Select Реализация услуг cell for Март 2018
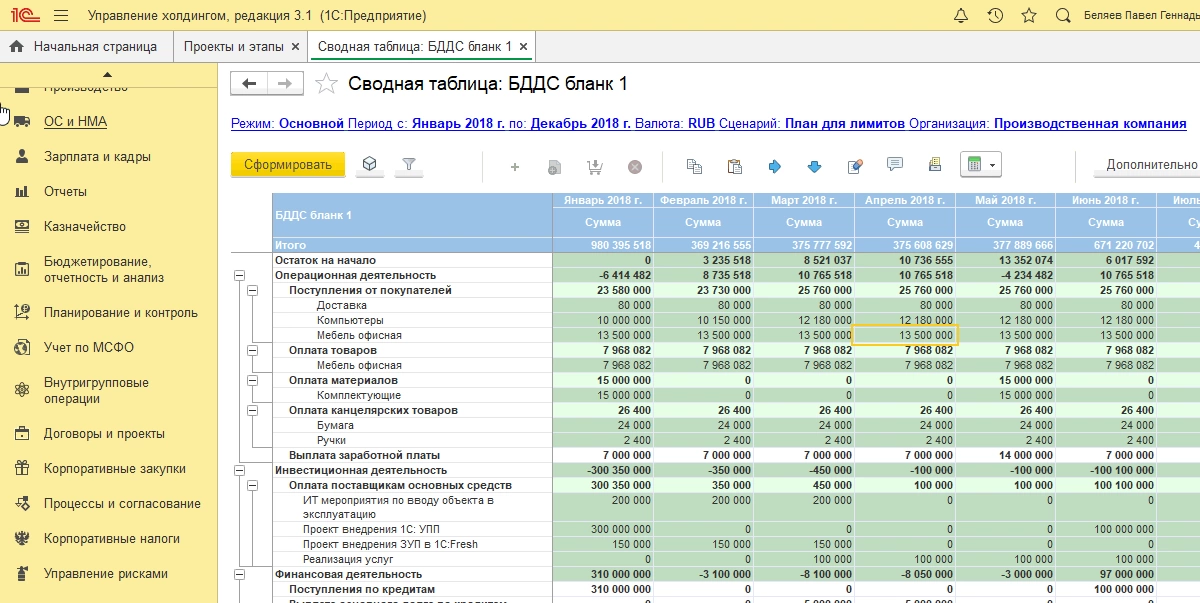Image resolution: width=1200 pixels, height=603 pixels. 803,559
